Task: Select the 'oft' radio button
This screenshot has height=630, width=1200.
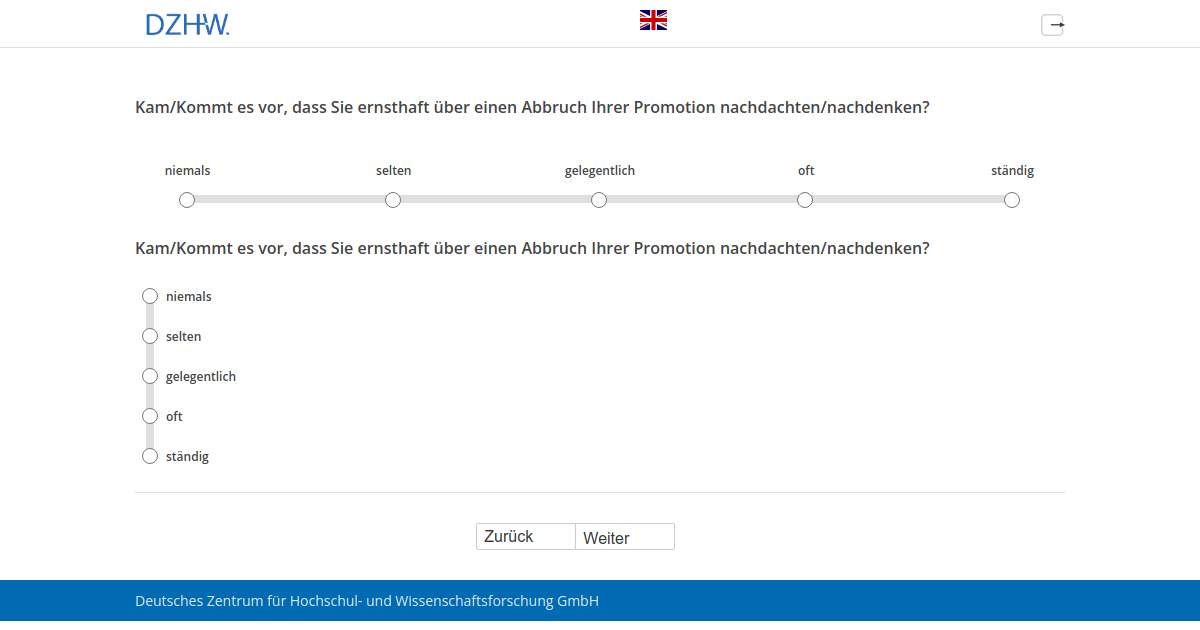Action: 150,416
